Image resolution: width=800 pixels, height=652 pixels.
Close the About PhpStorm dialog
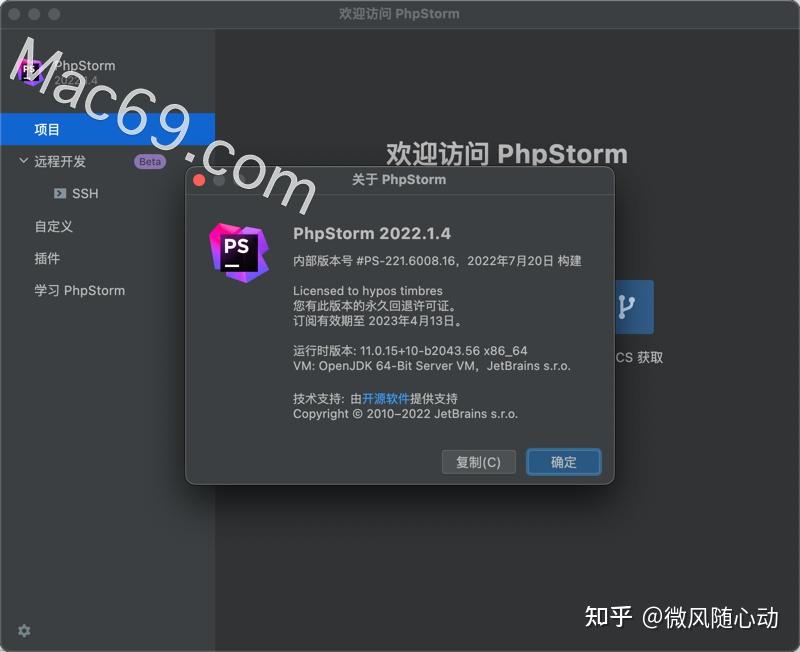(200, 179)
